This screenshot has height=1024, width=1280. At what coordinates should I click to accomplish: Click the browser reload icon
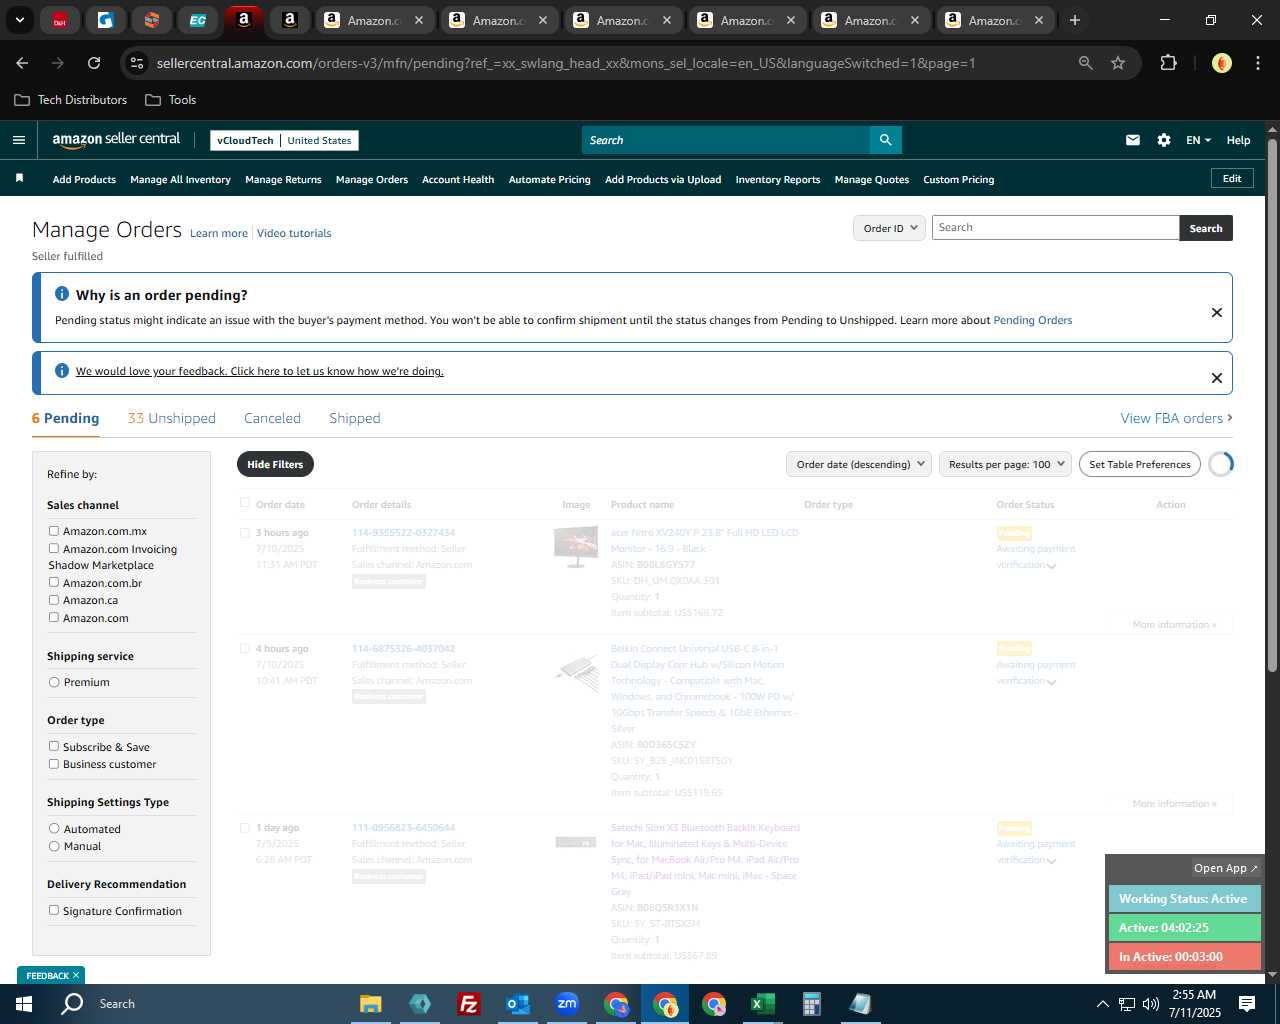pyautogui.click(x=94, y=63)
